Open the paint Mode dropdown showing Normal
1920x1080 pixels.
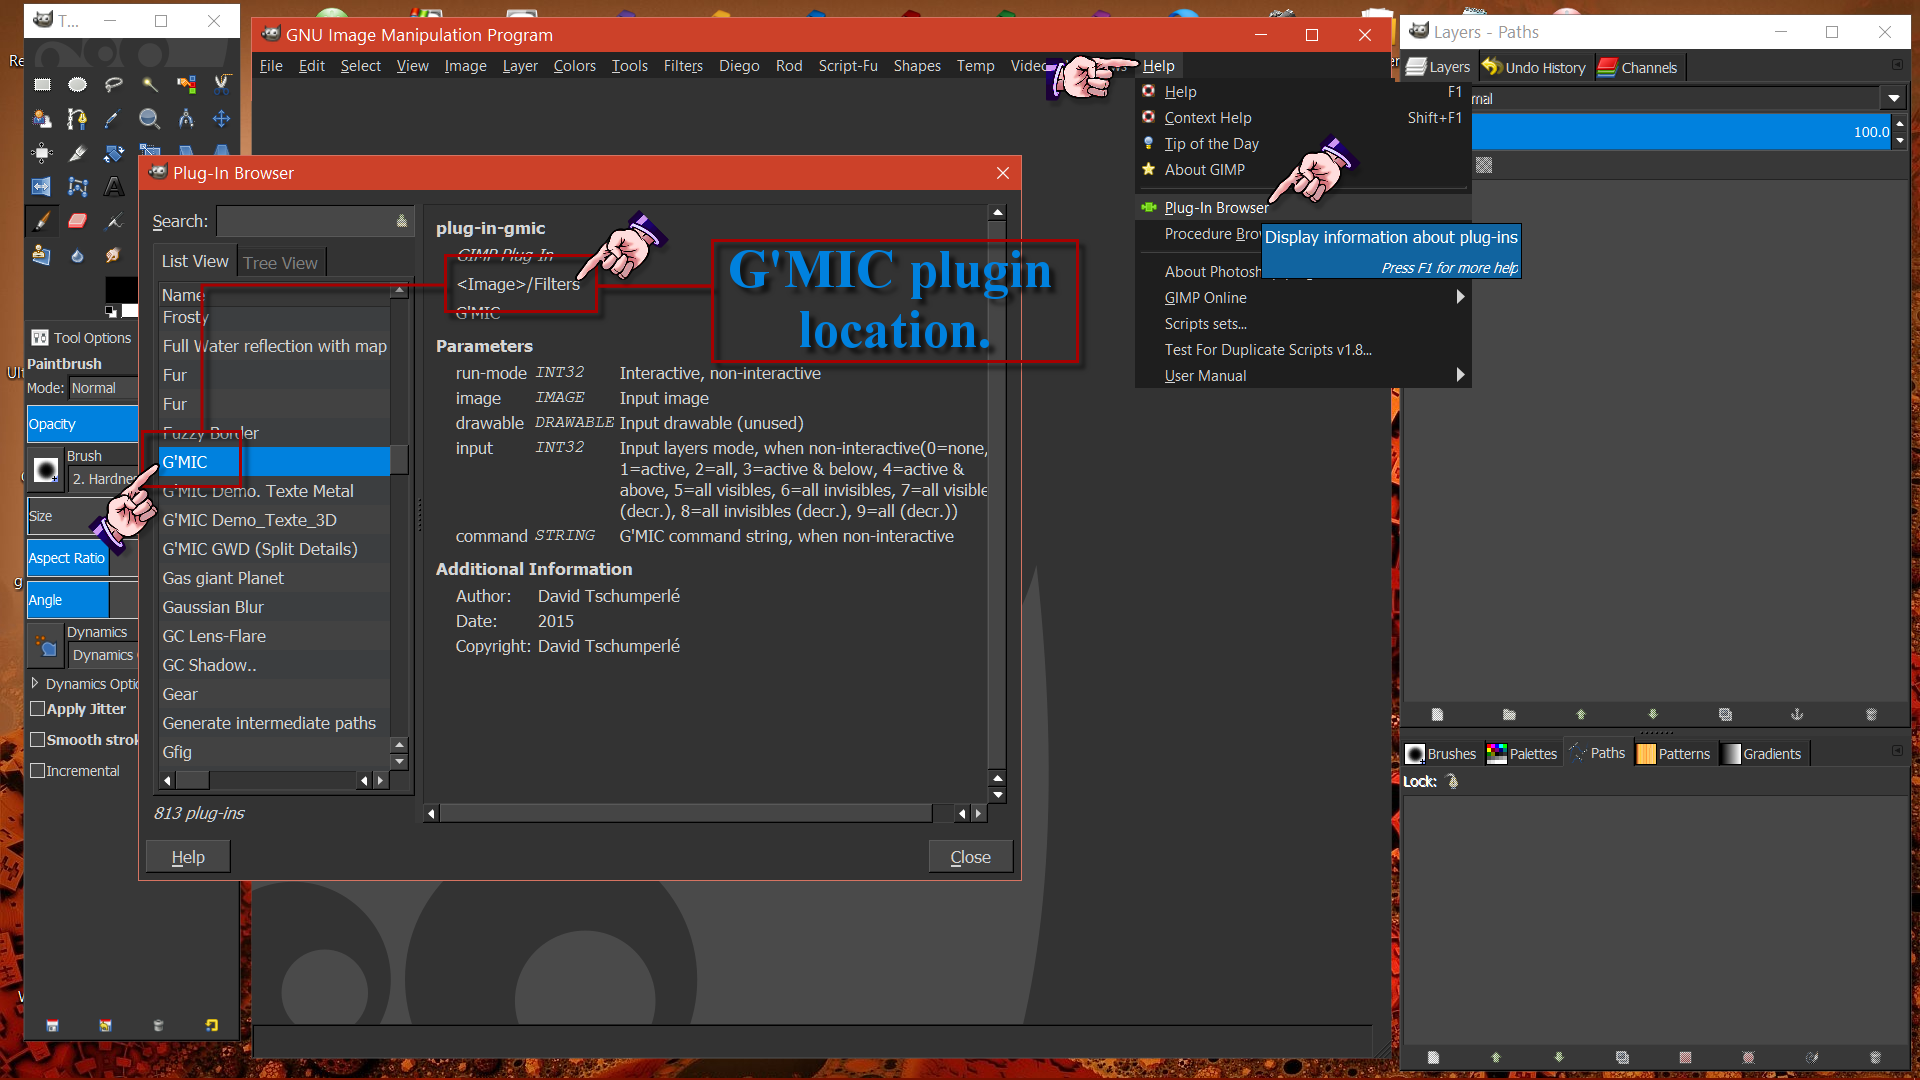[x=102, y=388]
